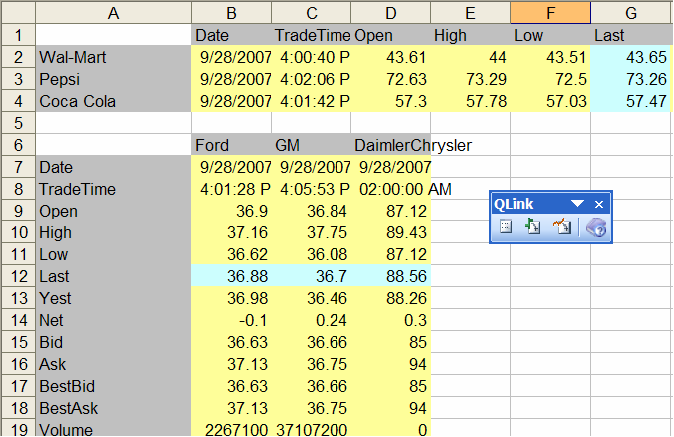Select Coca Cola's Low value 57.03
Screen dimensions: 674x437
(551, 101)
